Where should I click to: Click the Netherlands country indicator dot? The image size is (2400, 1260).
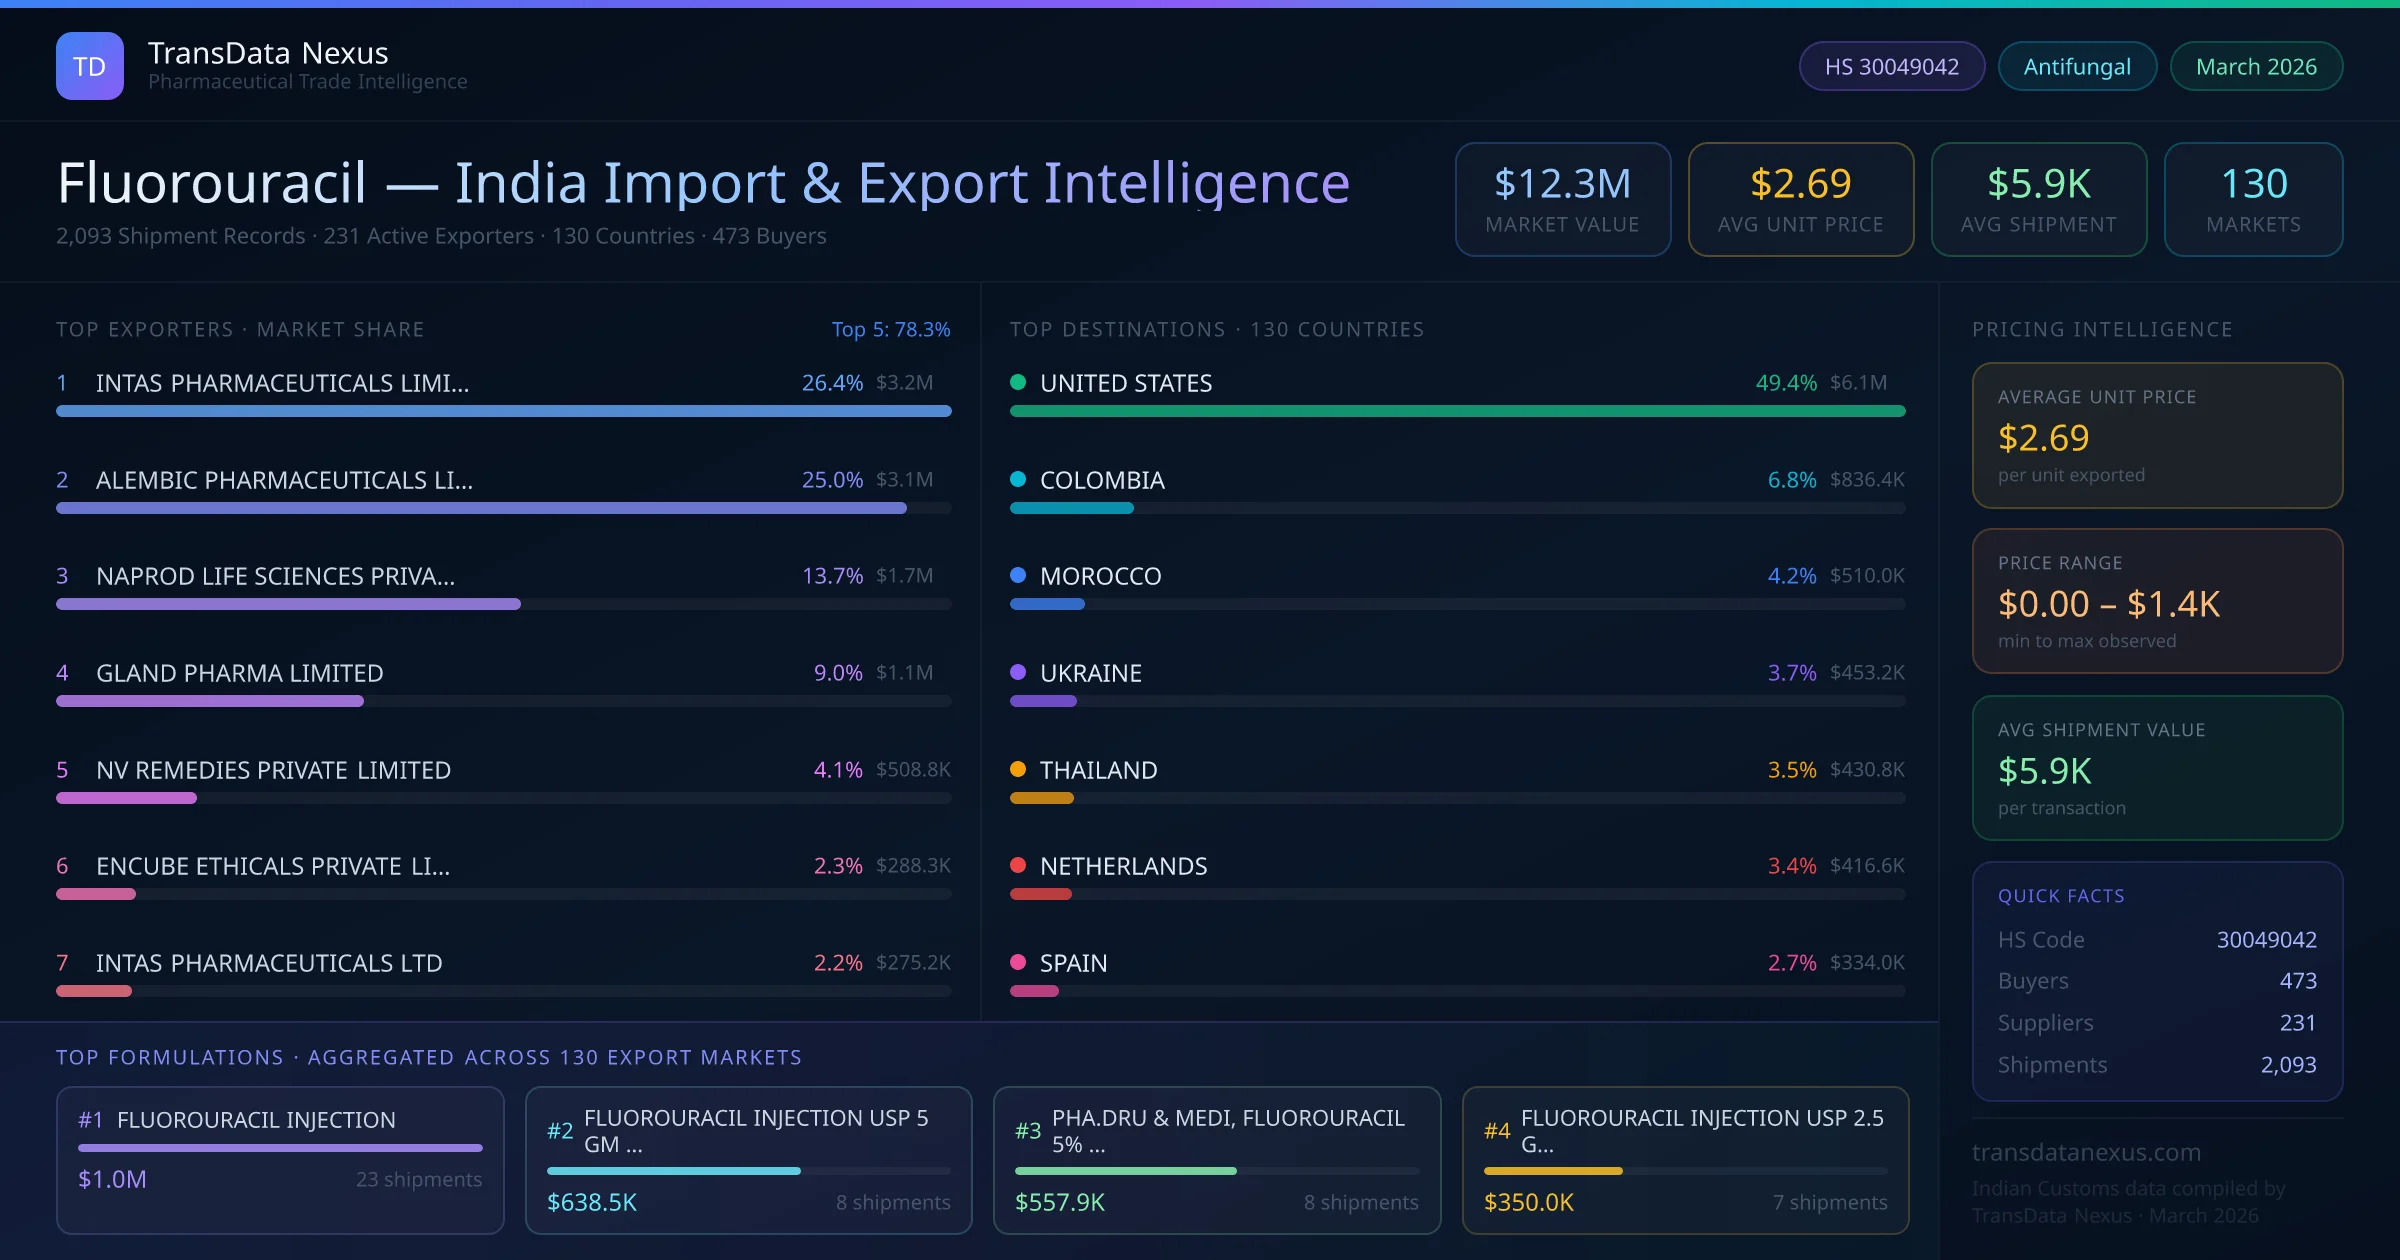(x=1019, y=866)
